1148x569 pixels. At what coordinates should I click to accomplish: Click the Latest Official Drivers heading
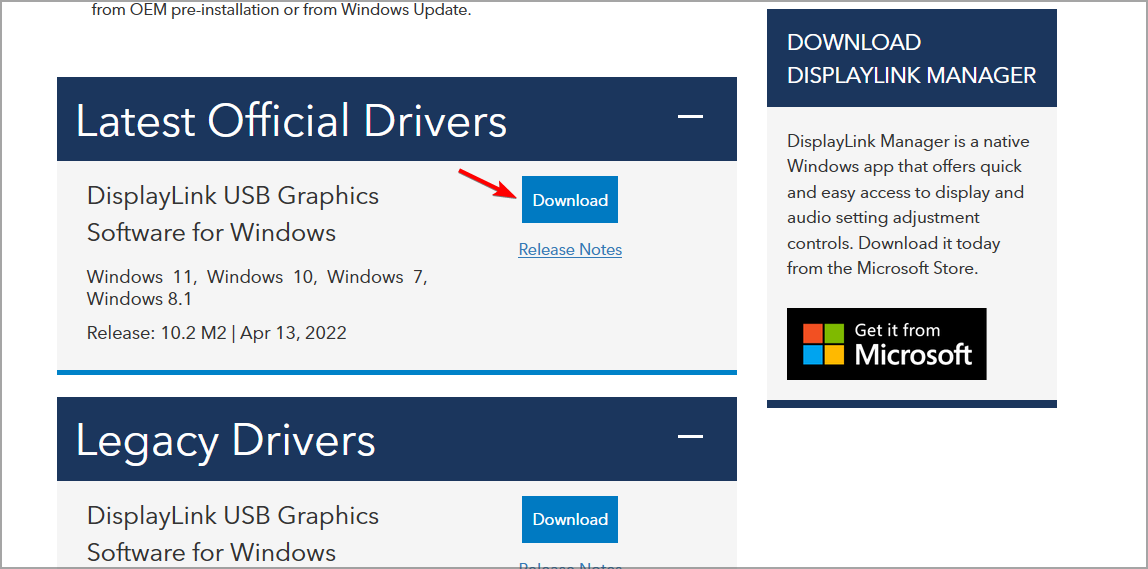(291, 120)
